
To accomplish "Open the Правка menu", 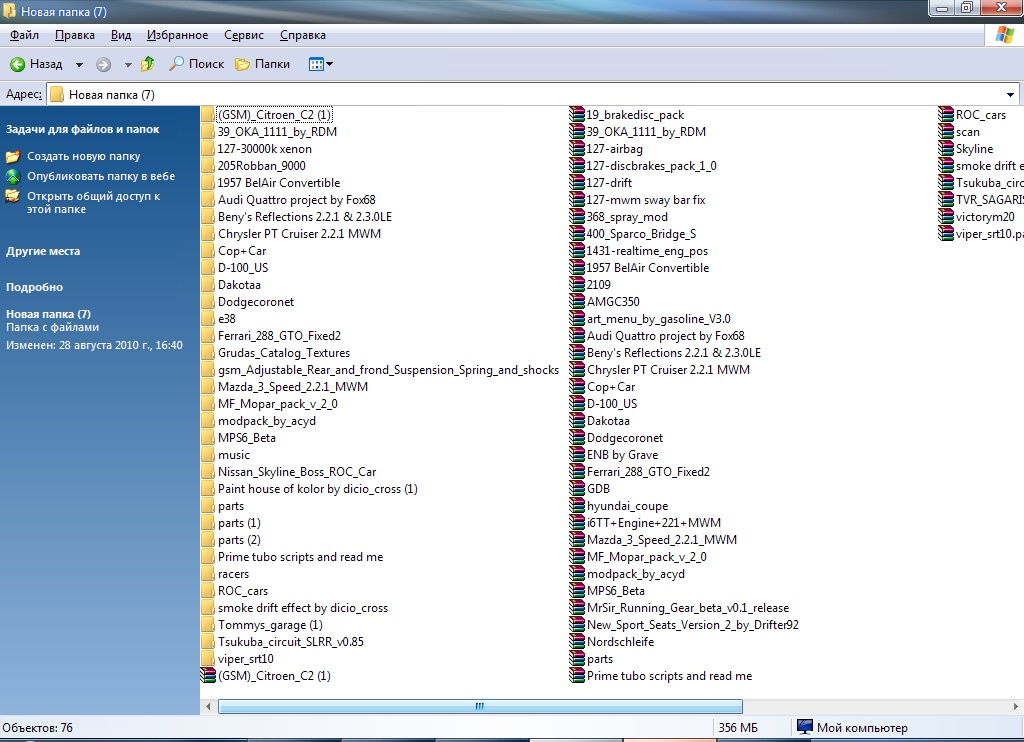I will [x=74, y=35].
